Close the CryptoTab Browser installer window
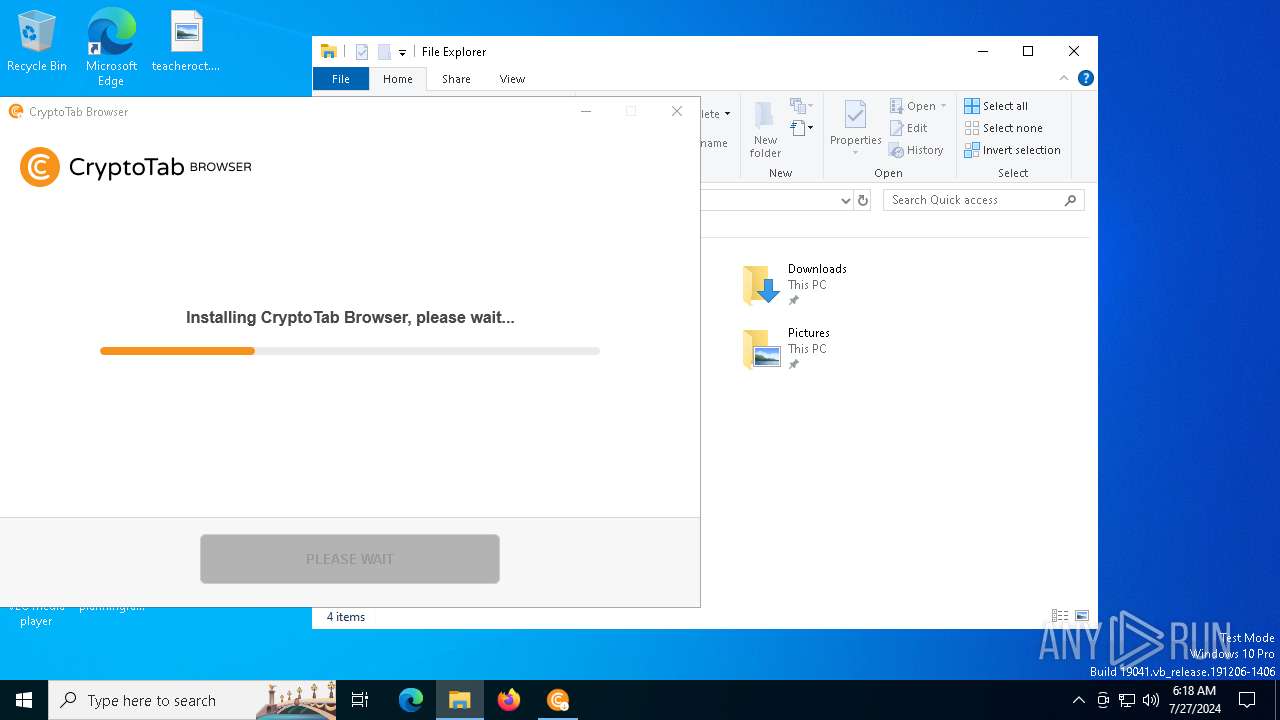Screen dimensions: 1280x720 pyautogui.click(x=677, y=111)
